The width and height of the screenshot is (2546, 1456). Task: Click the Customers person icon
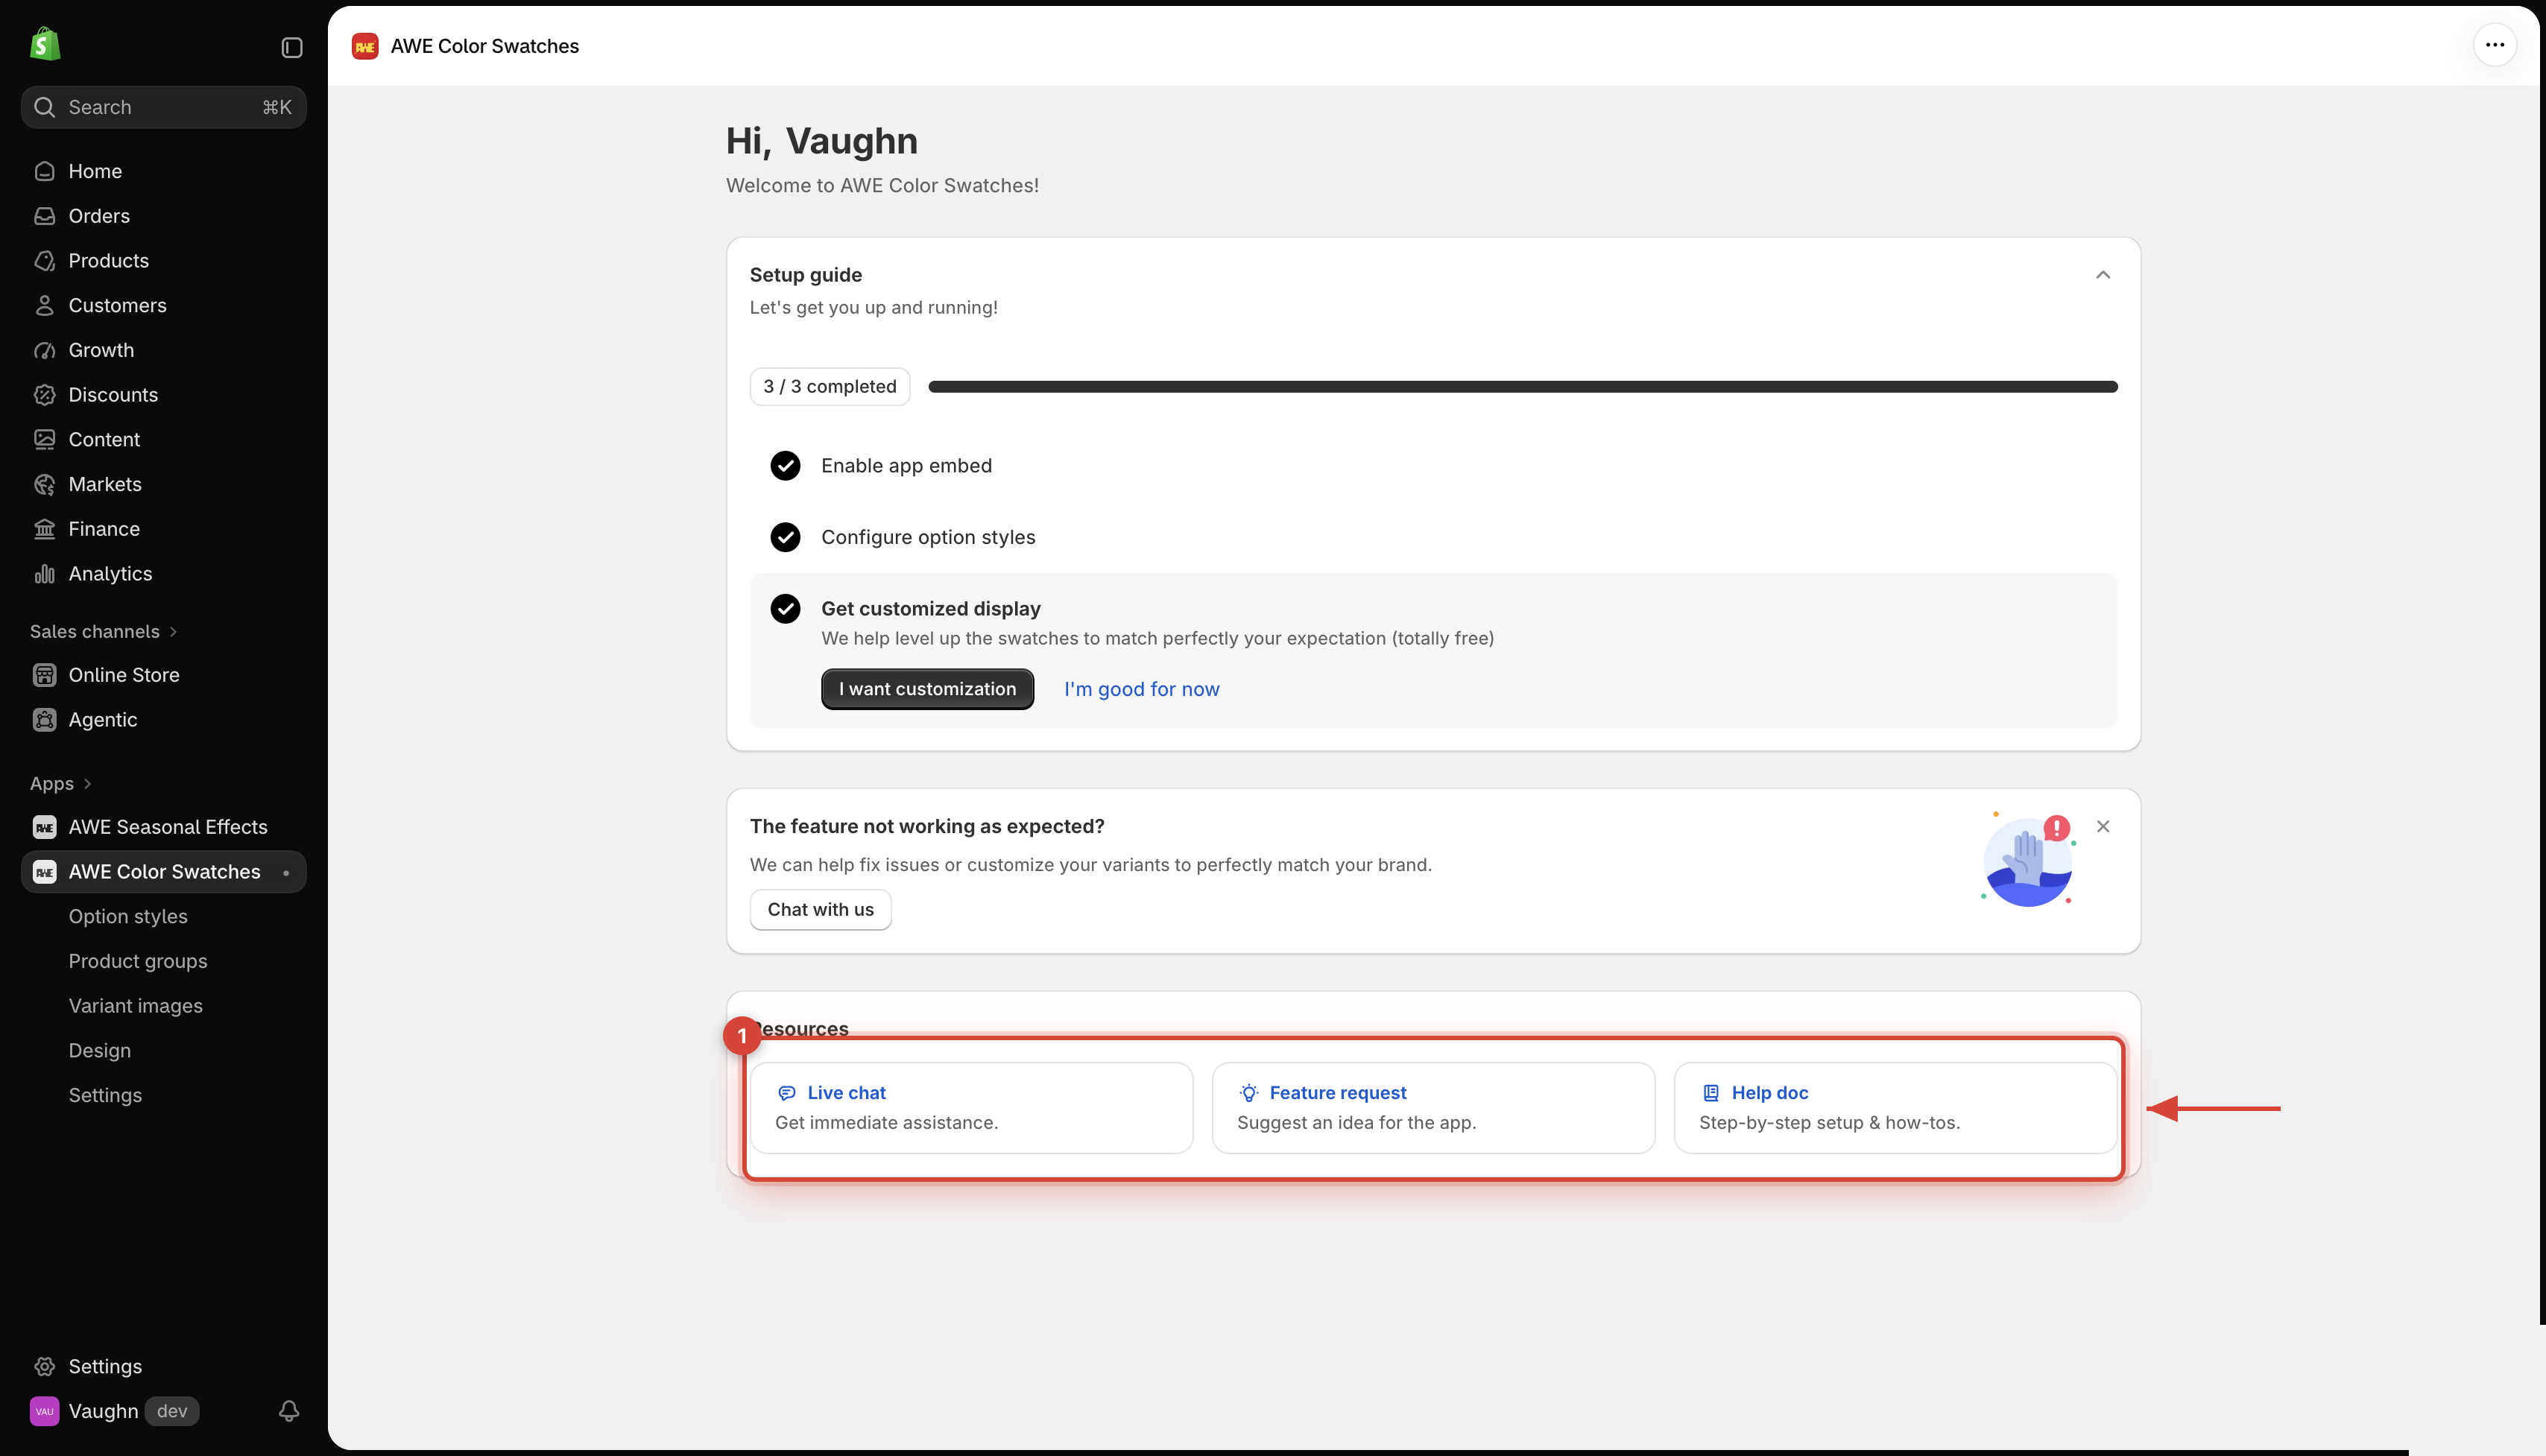pos(44,305)
